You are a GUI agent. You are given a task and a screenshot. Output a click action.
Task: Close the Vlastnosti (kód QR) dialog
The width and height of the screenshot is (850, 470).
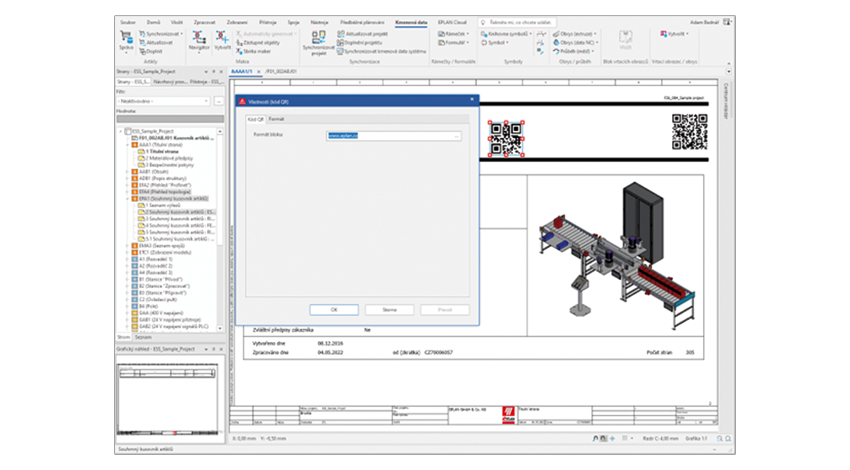(x=472, y=100)
